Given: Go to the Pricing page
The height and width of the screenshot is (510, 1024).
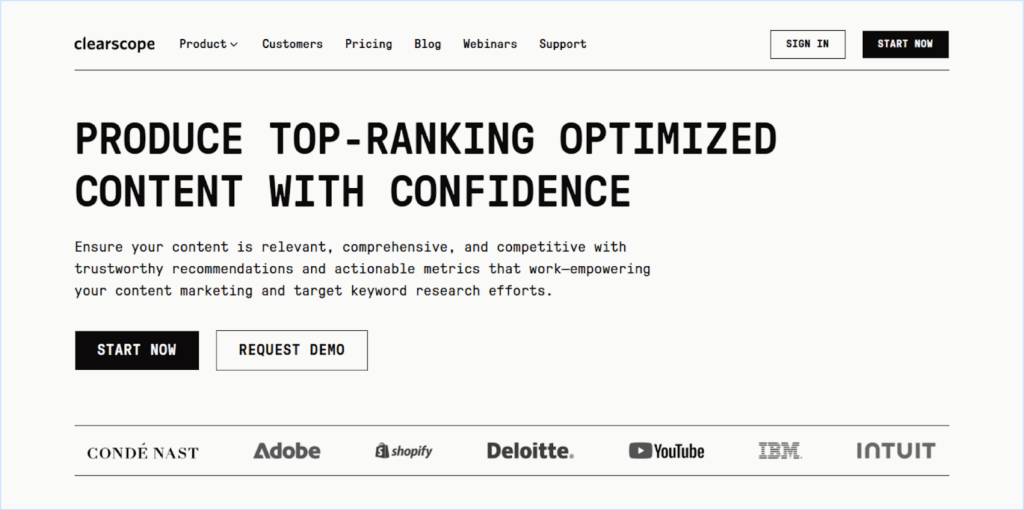Looking at the screenshot, I should (369, 44).
